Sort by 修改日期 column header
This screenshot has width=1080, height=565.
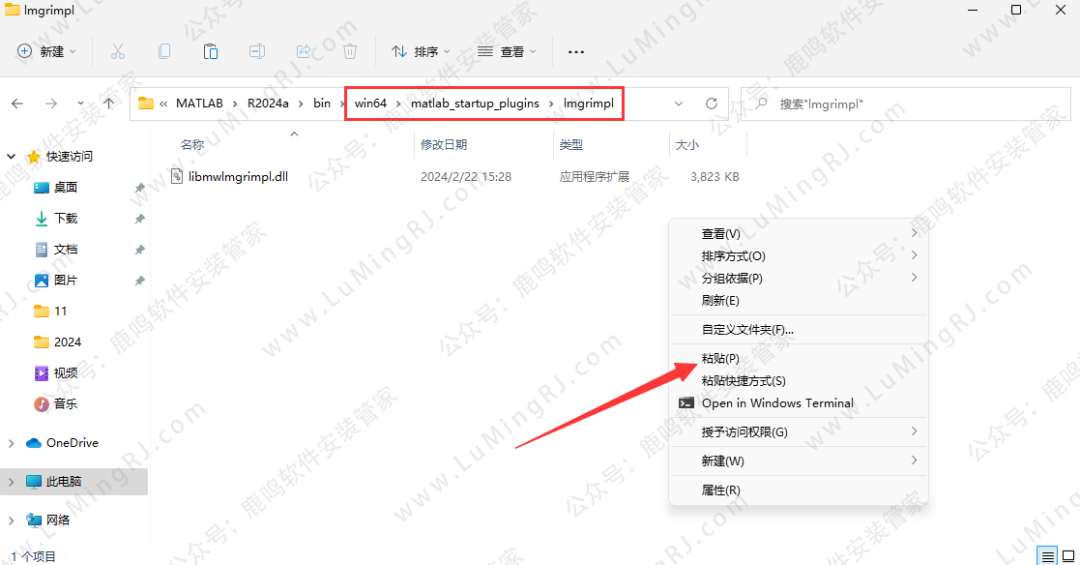(444, 145)
